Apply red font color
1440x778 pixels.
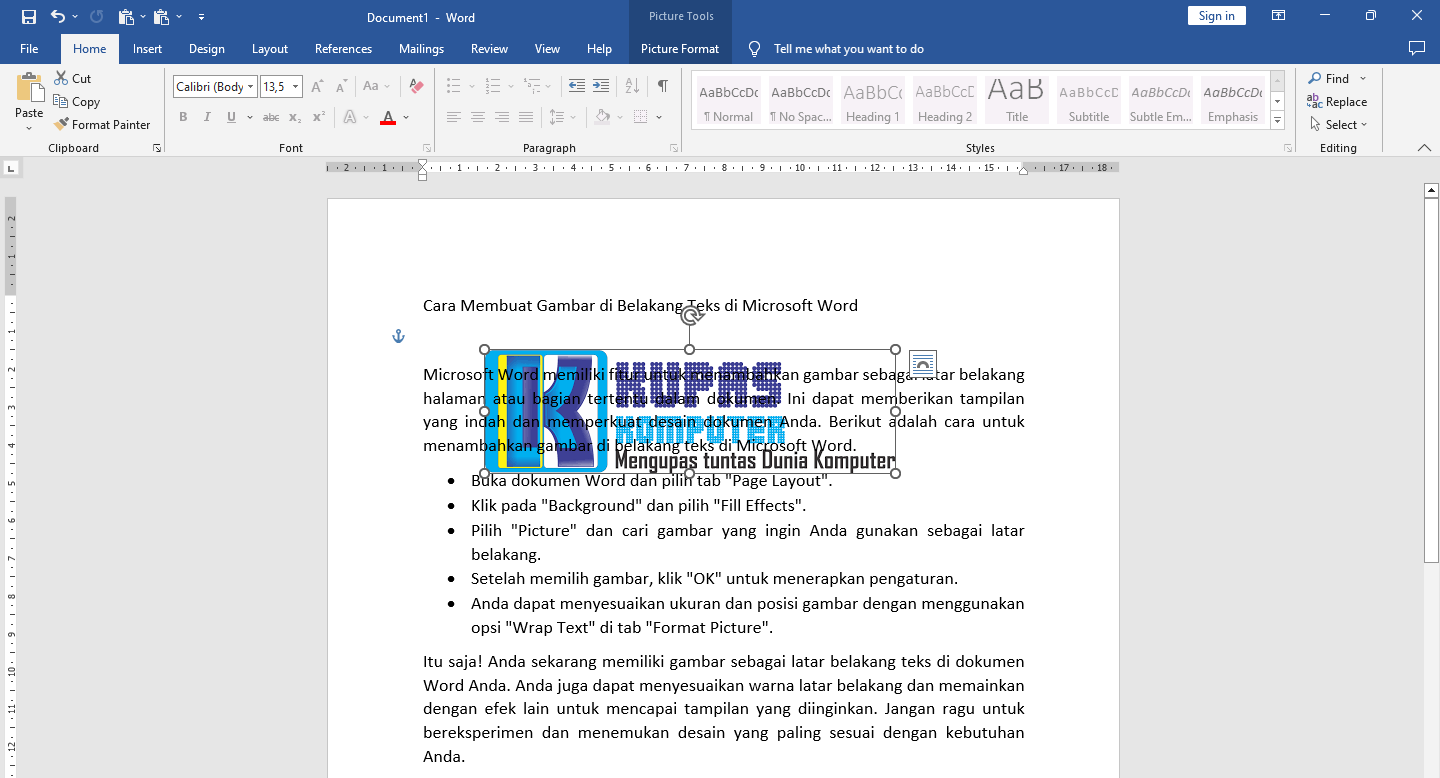[x=388, y=117]
